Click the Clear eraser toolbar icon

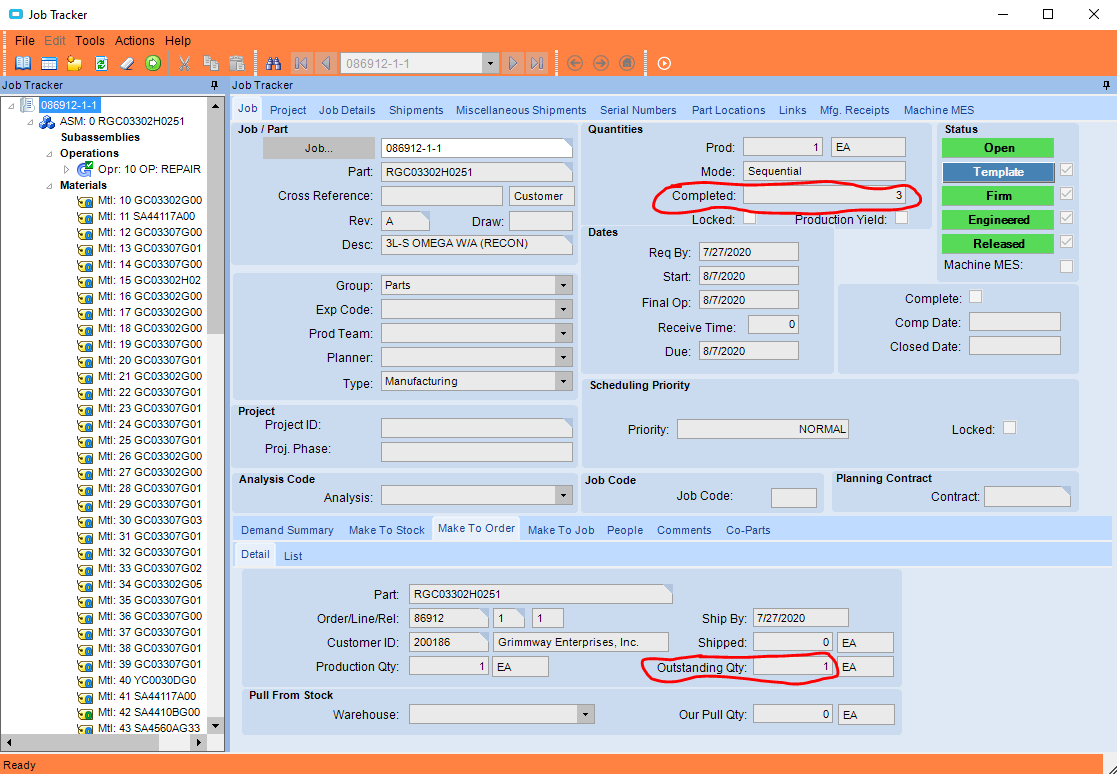pos(127,63)
